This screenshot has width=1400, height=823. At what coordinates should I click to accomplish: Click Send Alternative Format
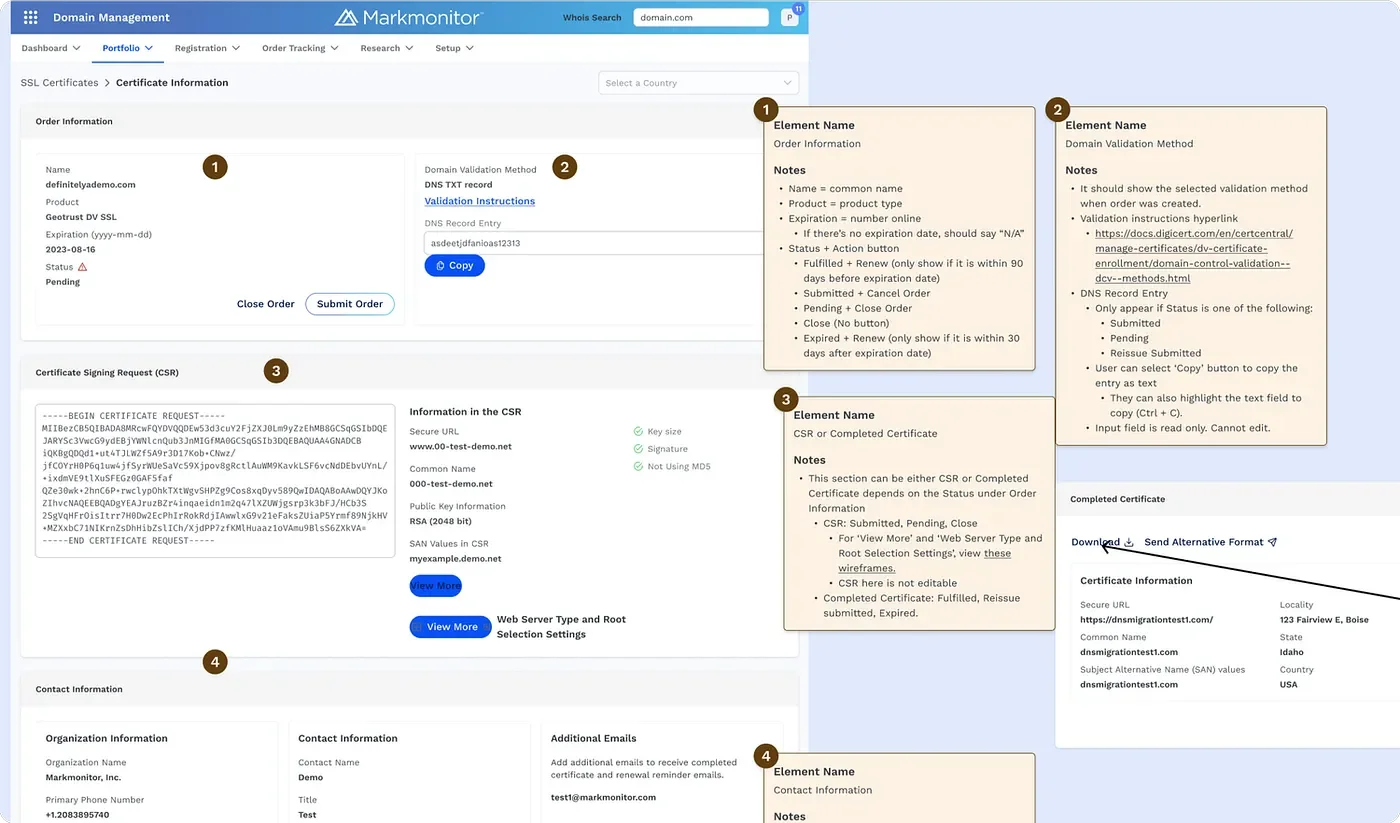click(x=1204, y=542)
